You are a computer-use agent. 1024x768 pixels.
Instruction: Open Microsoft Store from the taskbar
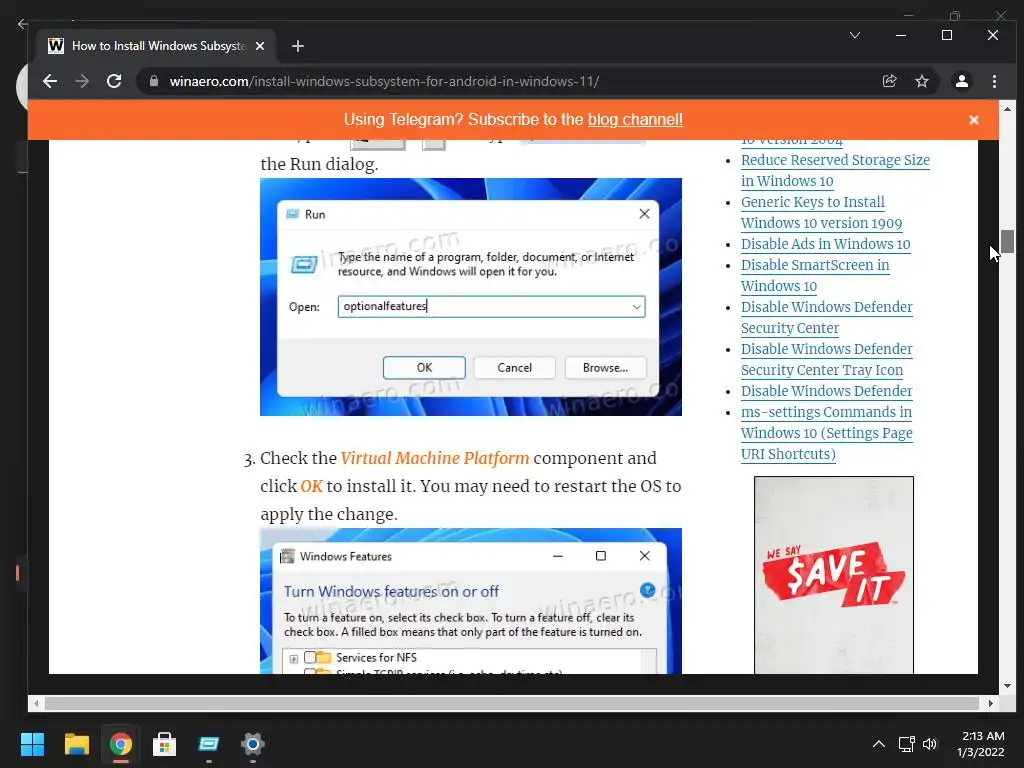pyautogui.click(x=164, y=744)
